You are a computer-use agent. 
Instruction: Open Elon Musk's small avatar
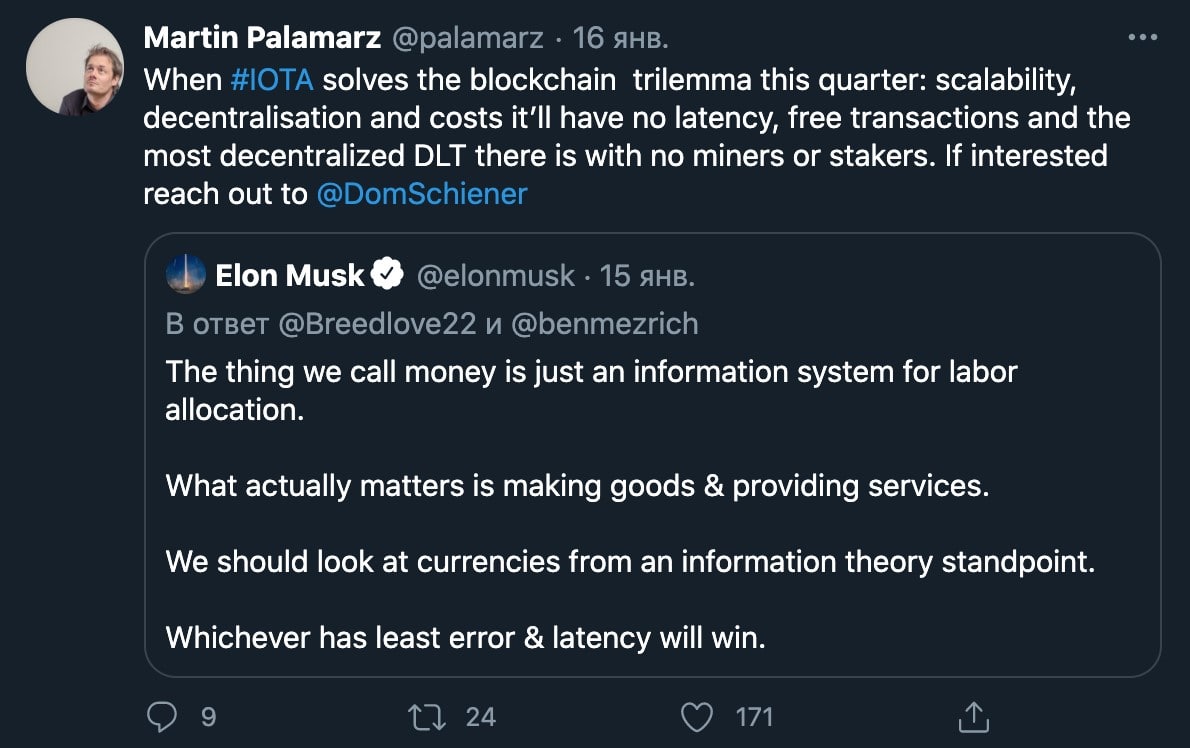point(185,275)
